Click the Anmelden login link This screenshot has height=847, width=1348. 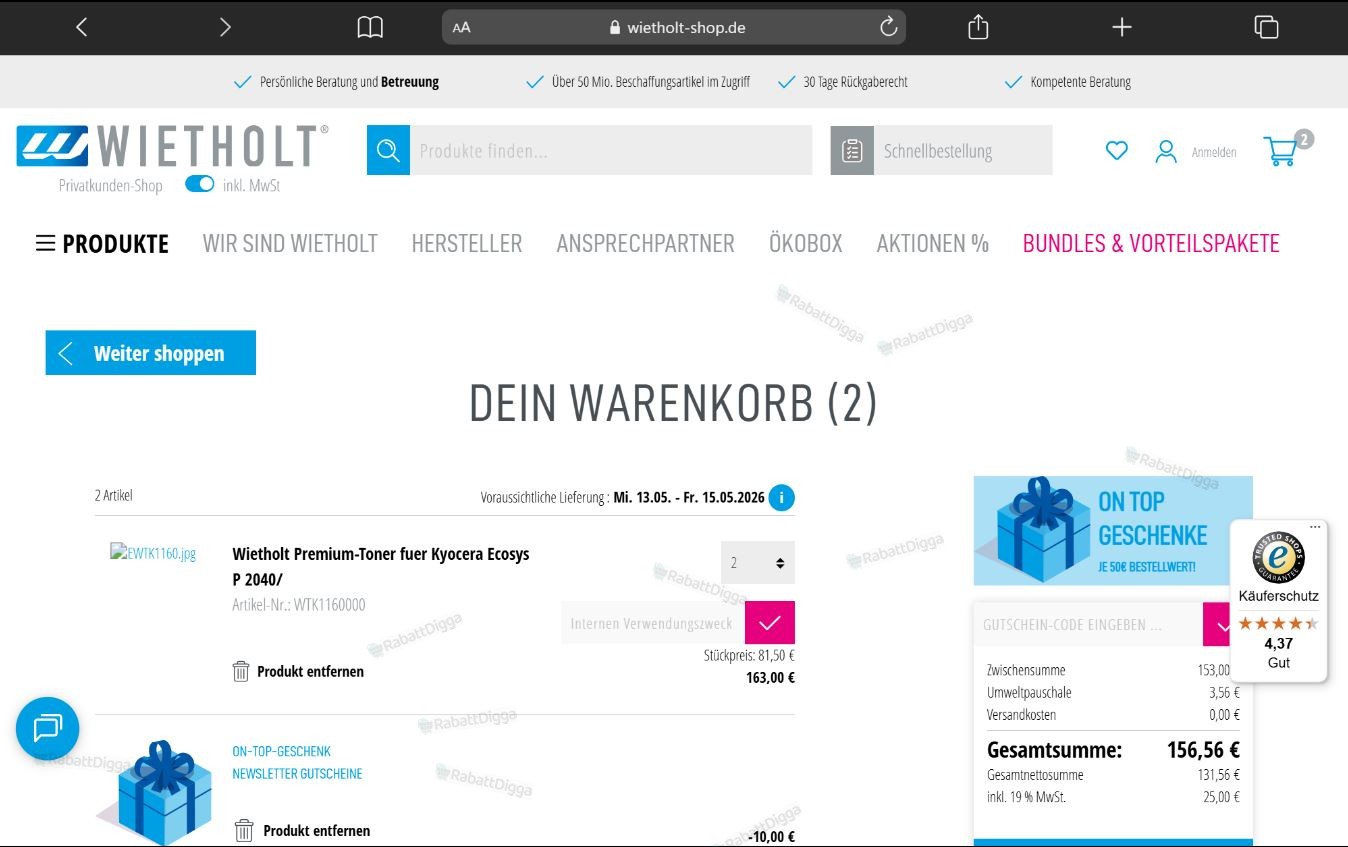pos(1214,152)
